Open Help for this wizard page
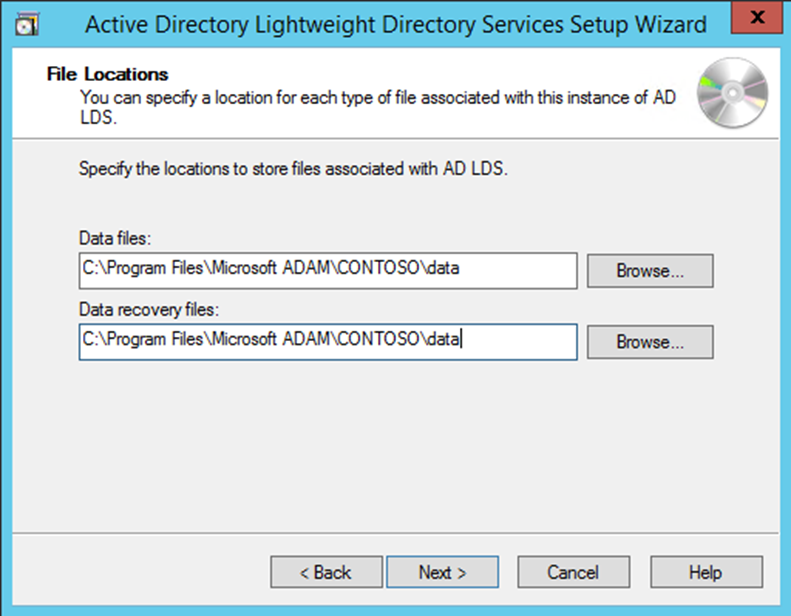The image size is (791, 616). (x=705, y=572)
